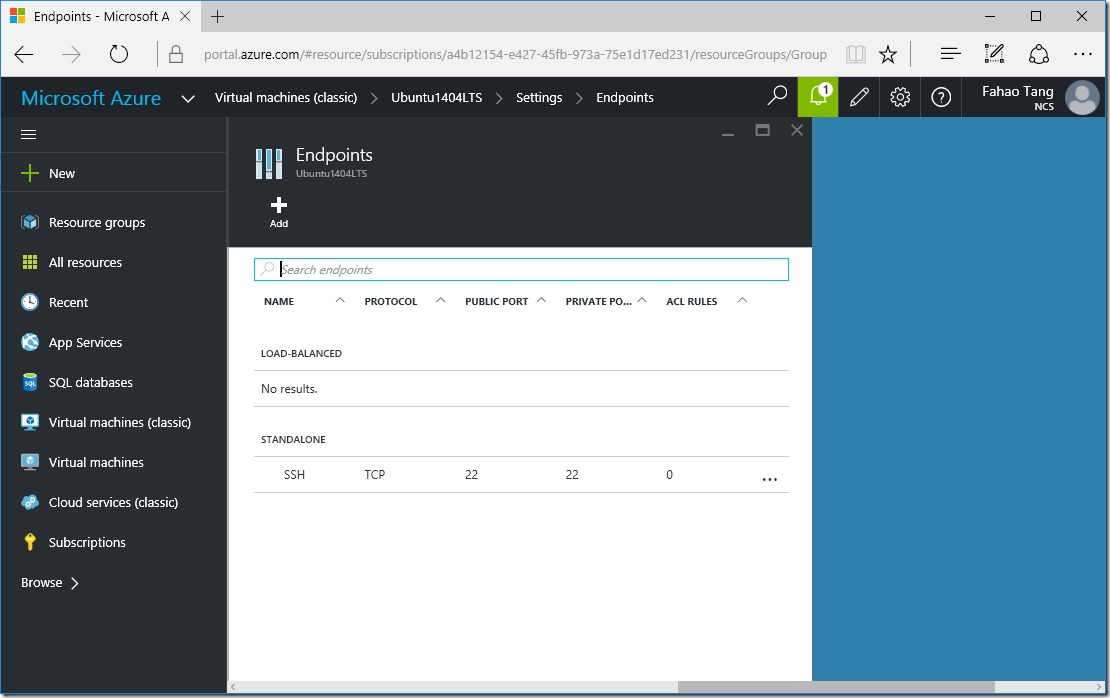Close the Endpoints browser tab
The height and width of the screenshot is (698, 1110).
click(x=185, y=16)
